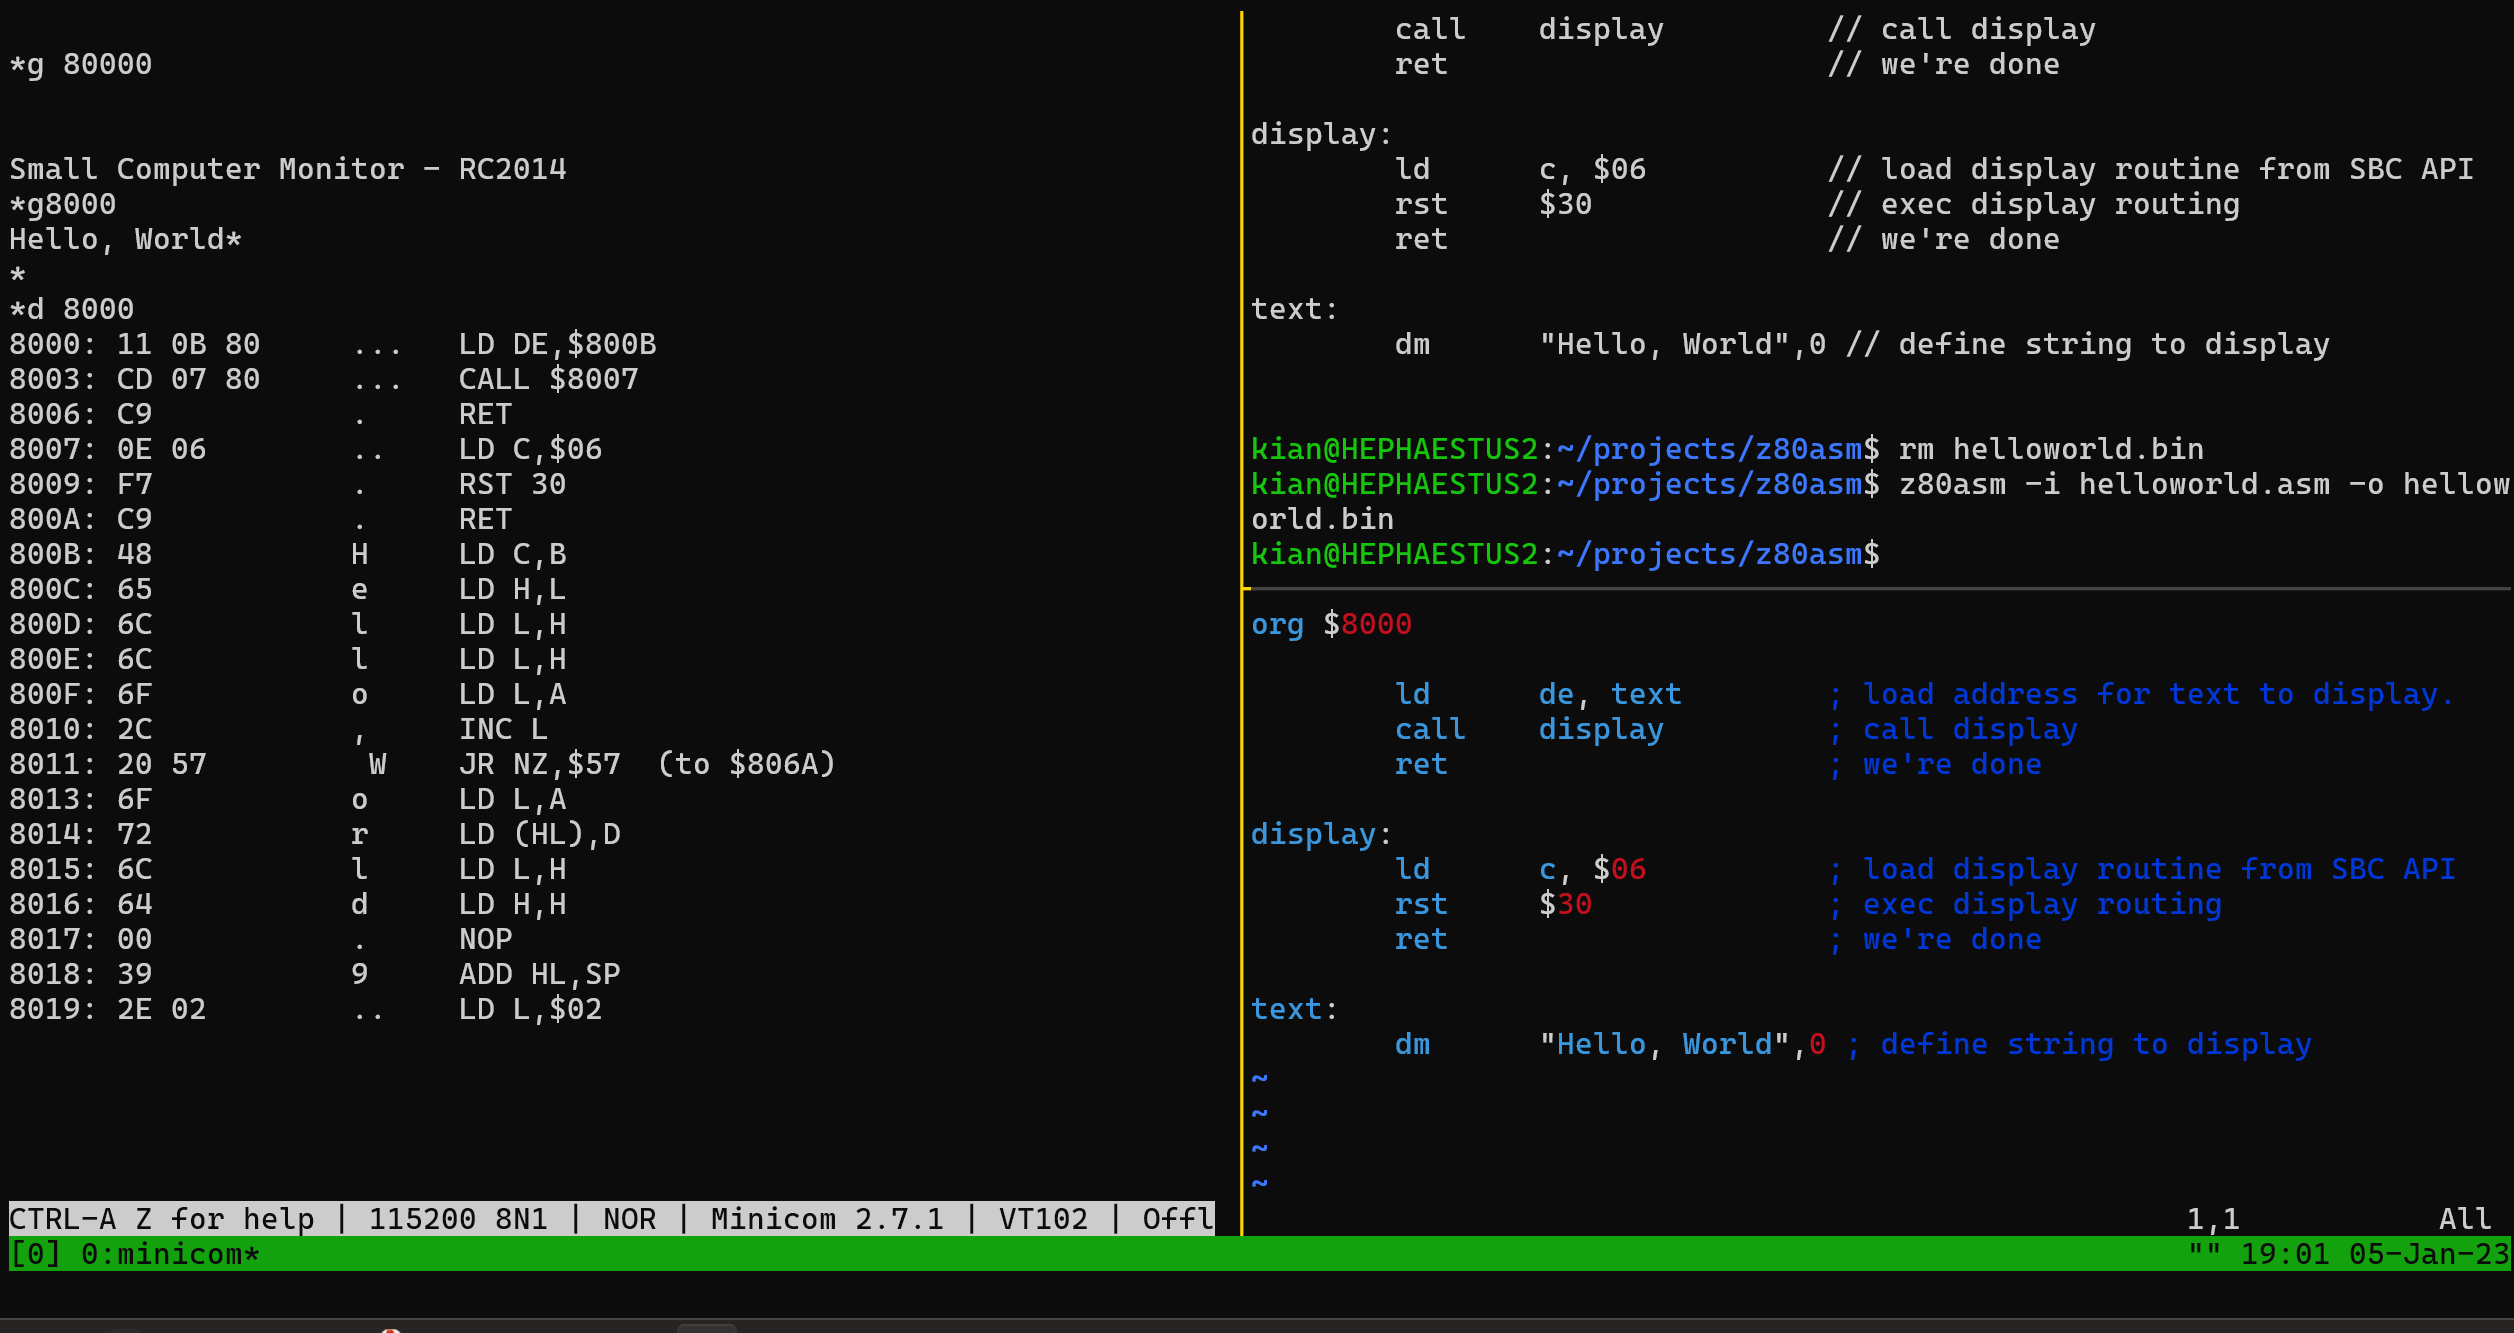Click the vertical tmux pane divider line
Screen dimensions: 2514x1333
(x=1241, y=620)
